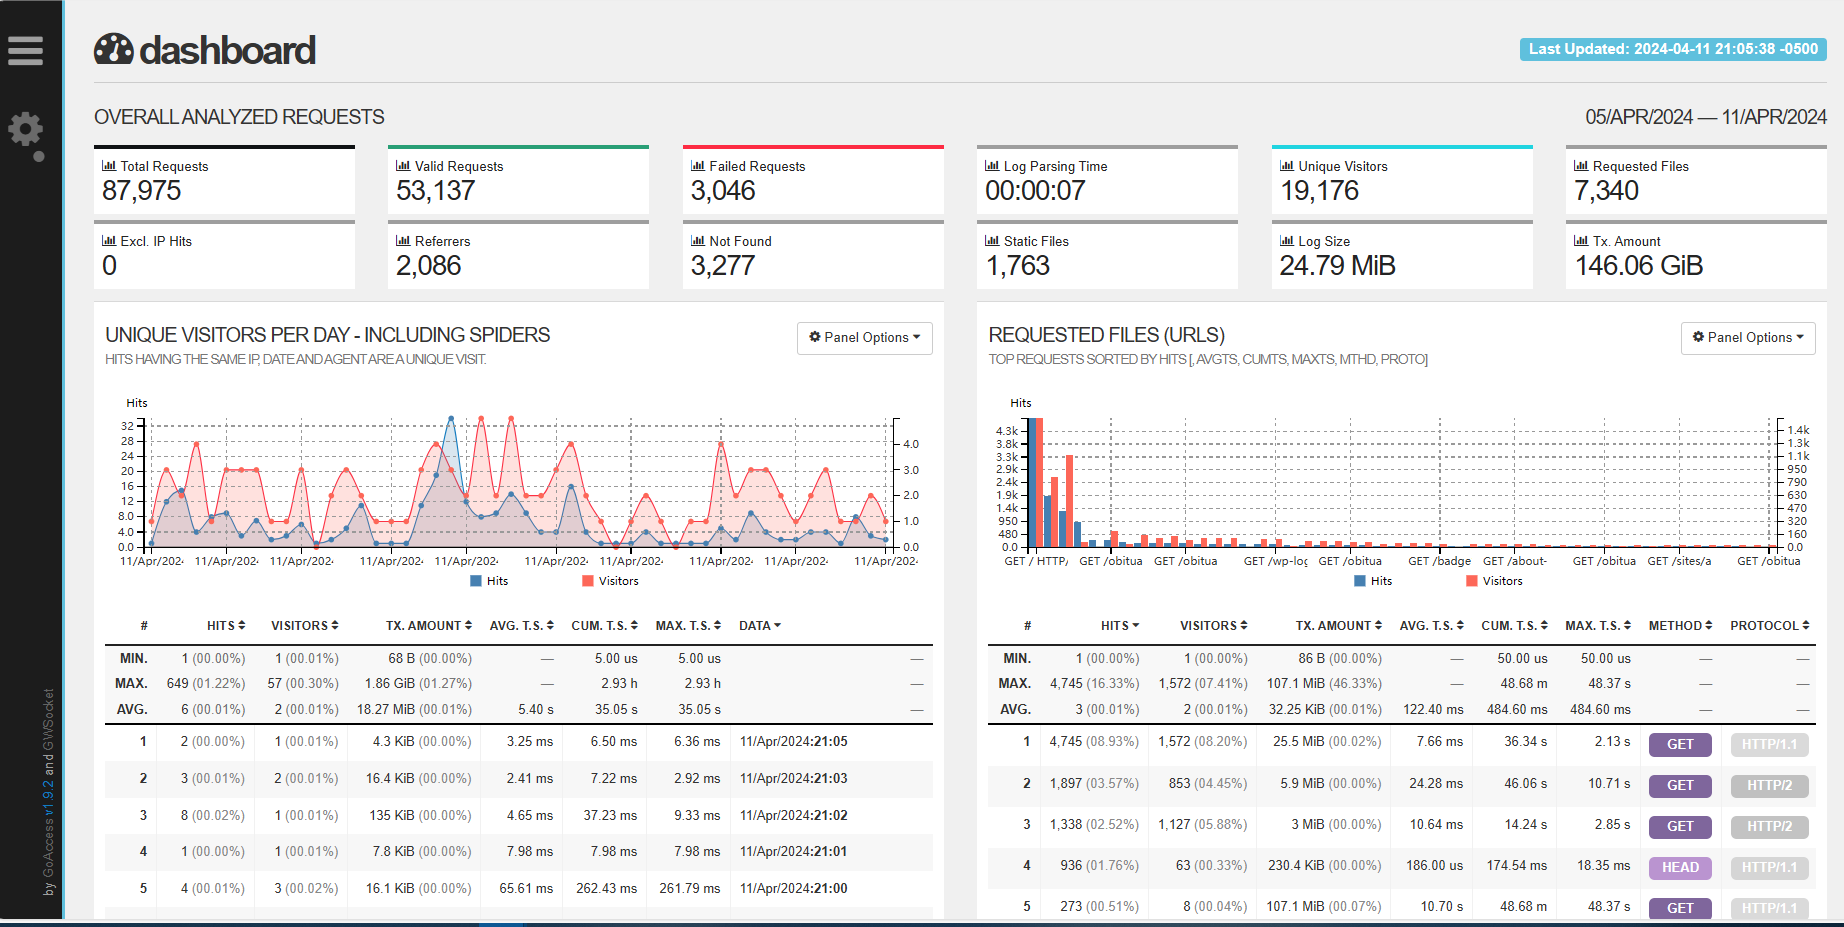The image size is (1844, 927).
Task: Open Panel Options for Requested Files panel
Action: (1748, 338)
